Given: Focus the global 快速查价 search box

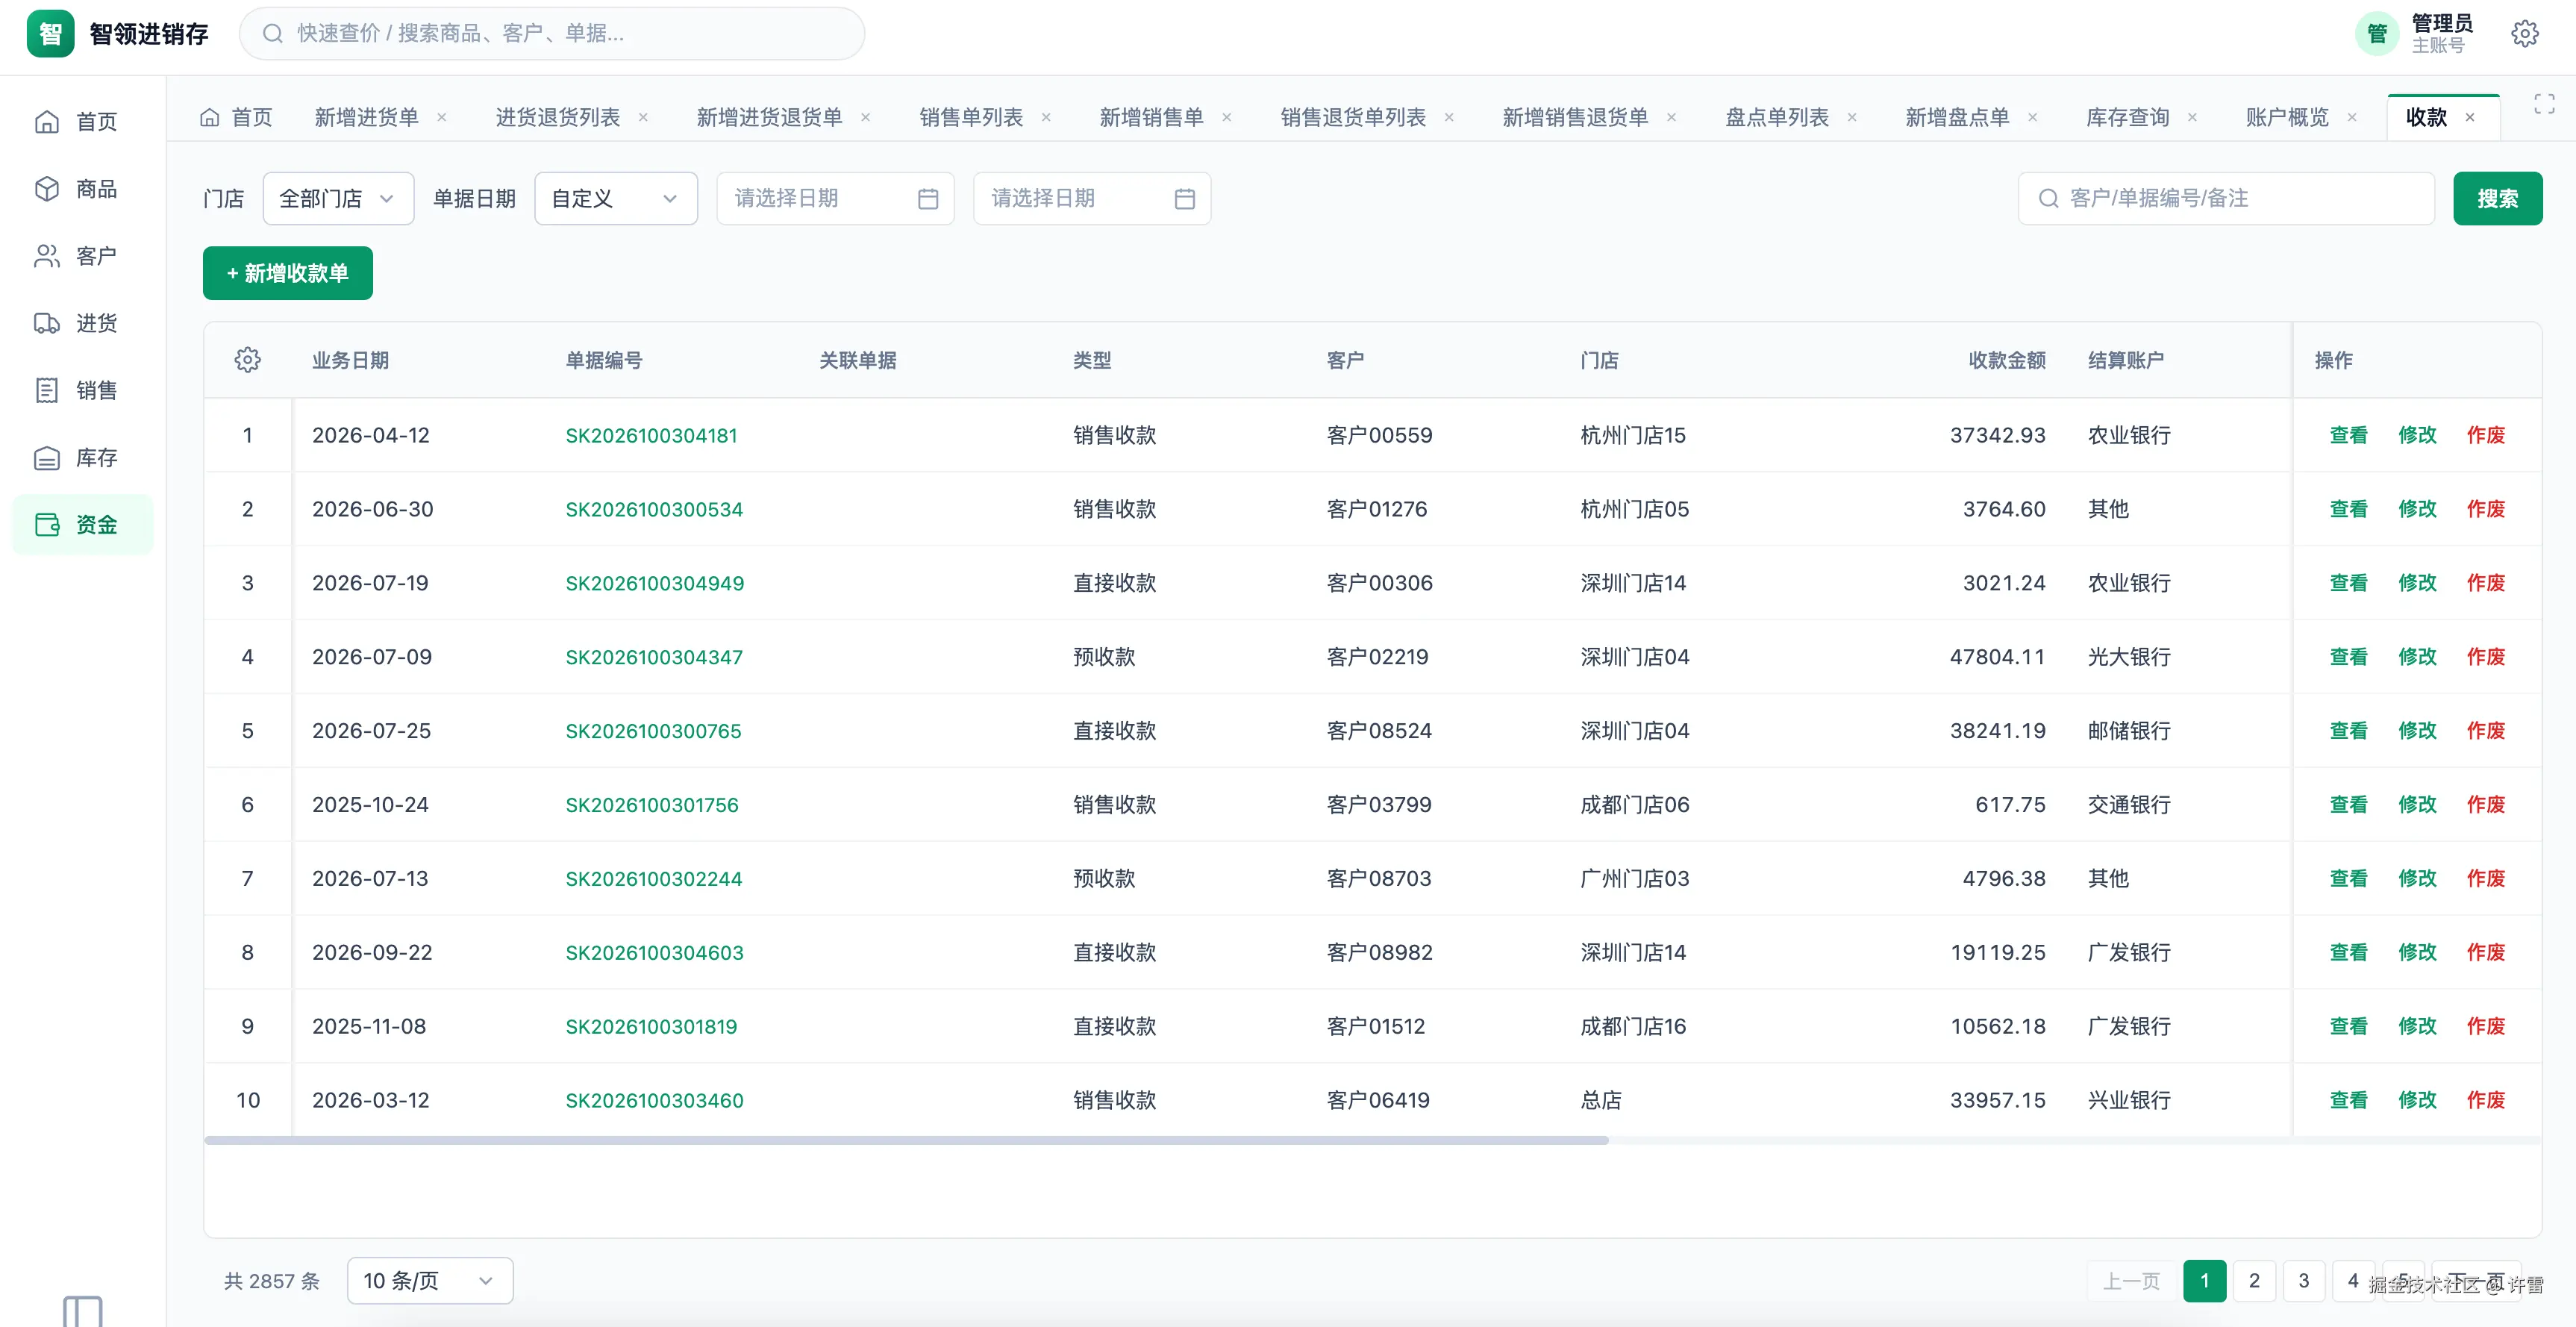Looking at the screenshot, I should (552, 34).
